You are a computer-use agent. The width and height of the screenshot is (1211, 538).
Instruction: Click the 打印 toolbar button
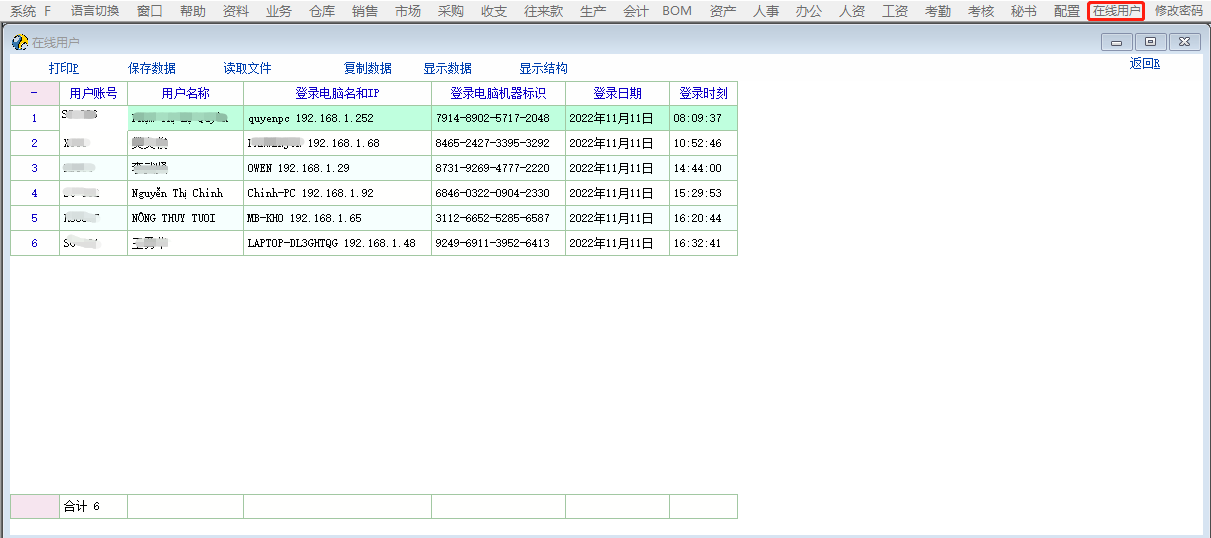(63, 68)
